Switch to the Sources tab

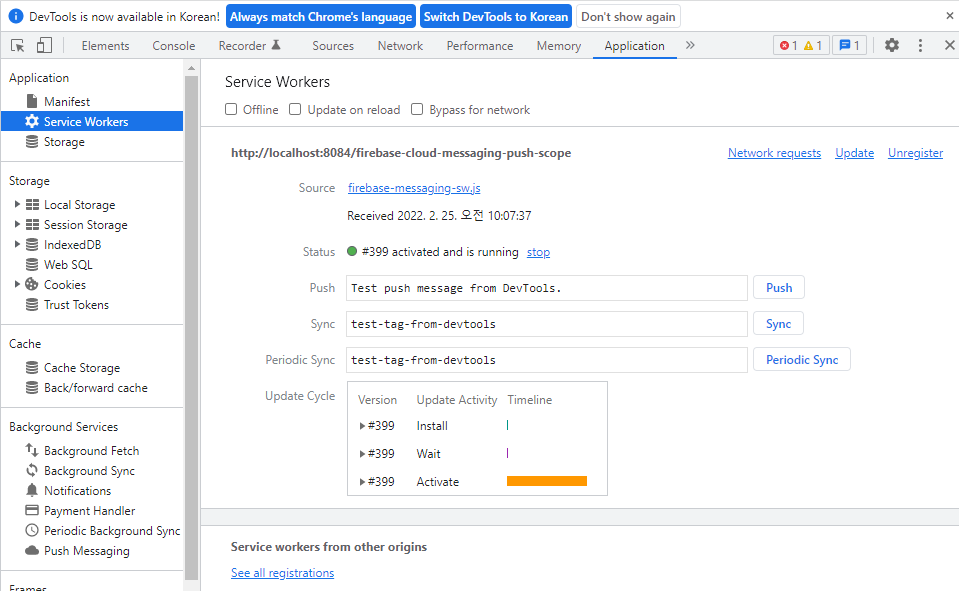point(333,46)
